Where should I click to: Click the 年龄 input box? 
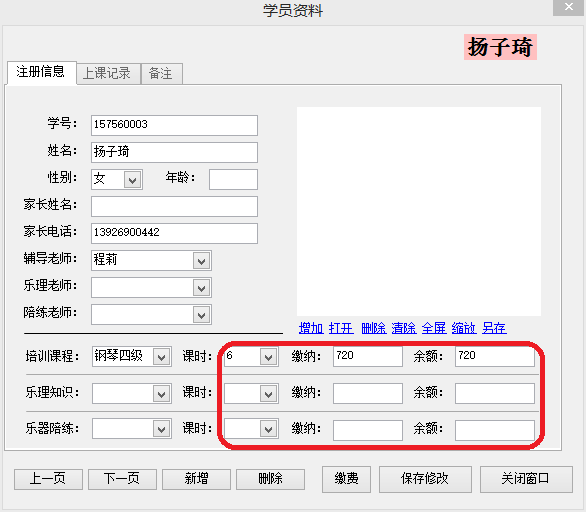pyautogui.click(x=233, y=179)
